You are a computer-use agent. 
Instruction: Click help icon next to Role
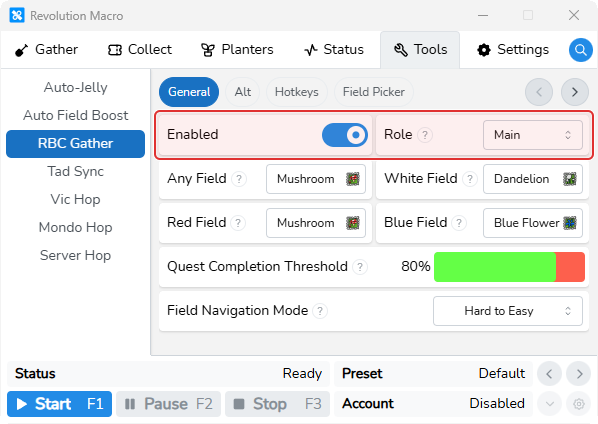[x=425, y=135]
